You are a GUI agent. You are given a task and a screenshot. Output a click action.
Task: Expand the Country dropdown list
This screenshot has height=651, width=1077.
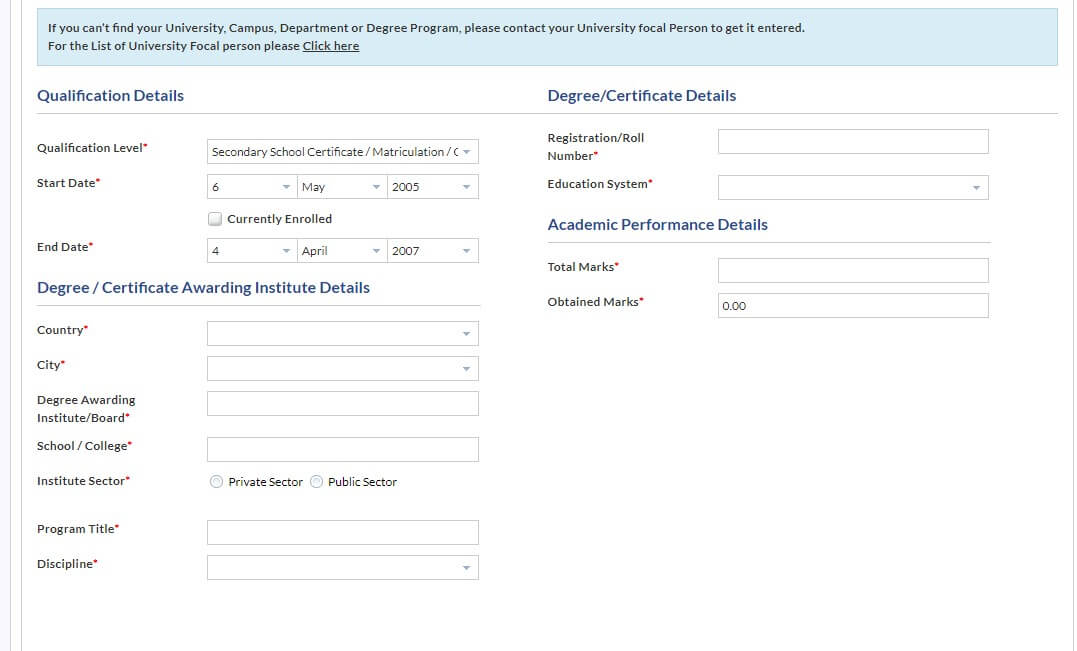342,334
